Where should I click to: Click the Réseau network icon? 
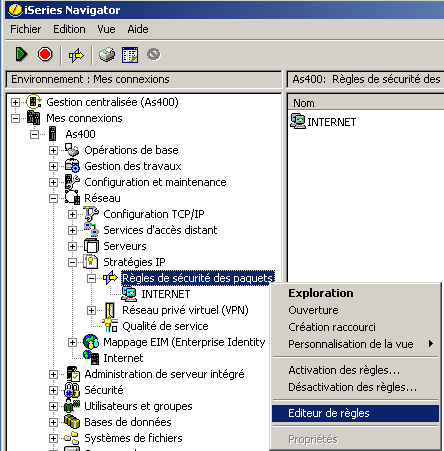72,197
